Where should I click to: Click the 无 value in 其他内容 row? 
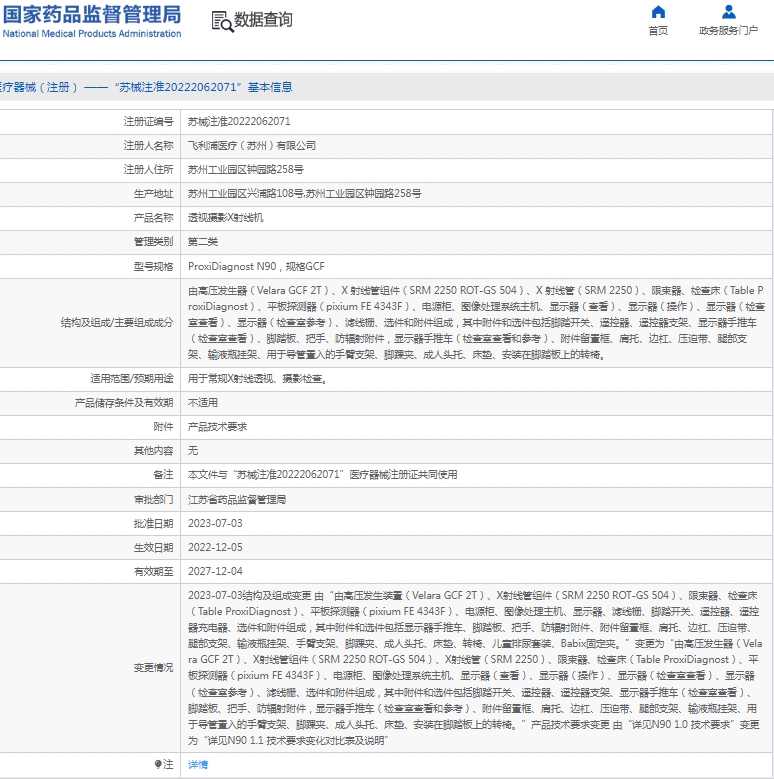(193, 451)
